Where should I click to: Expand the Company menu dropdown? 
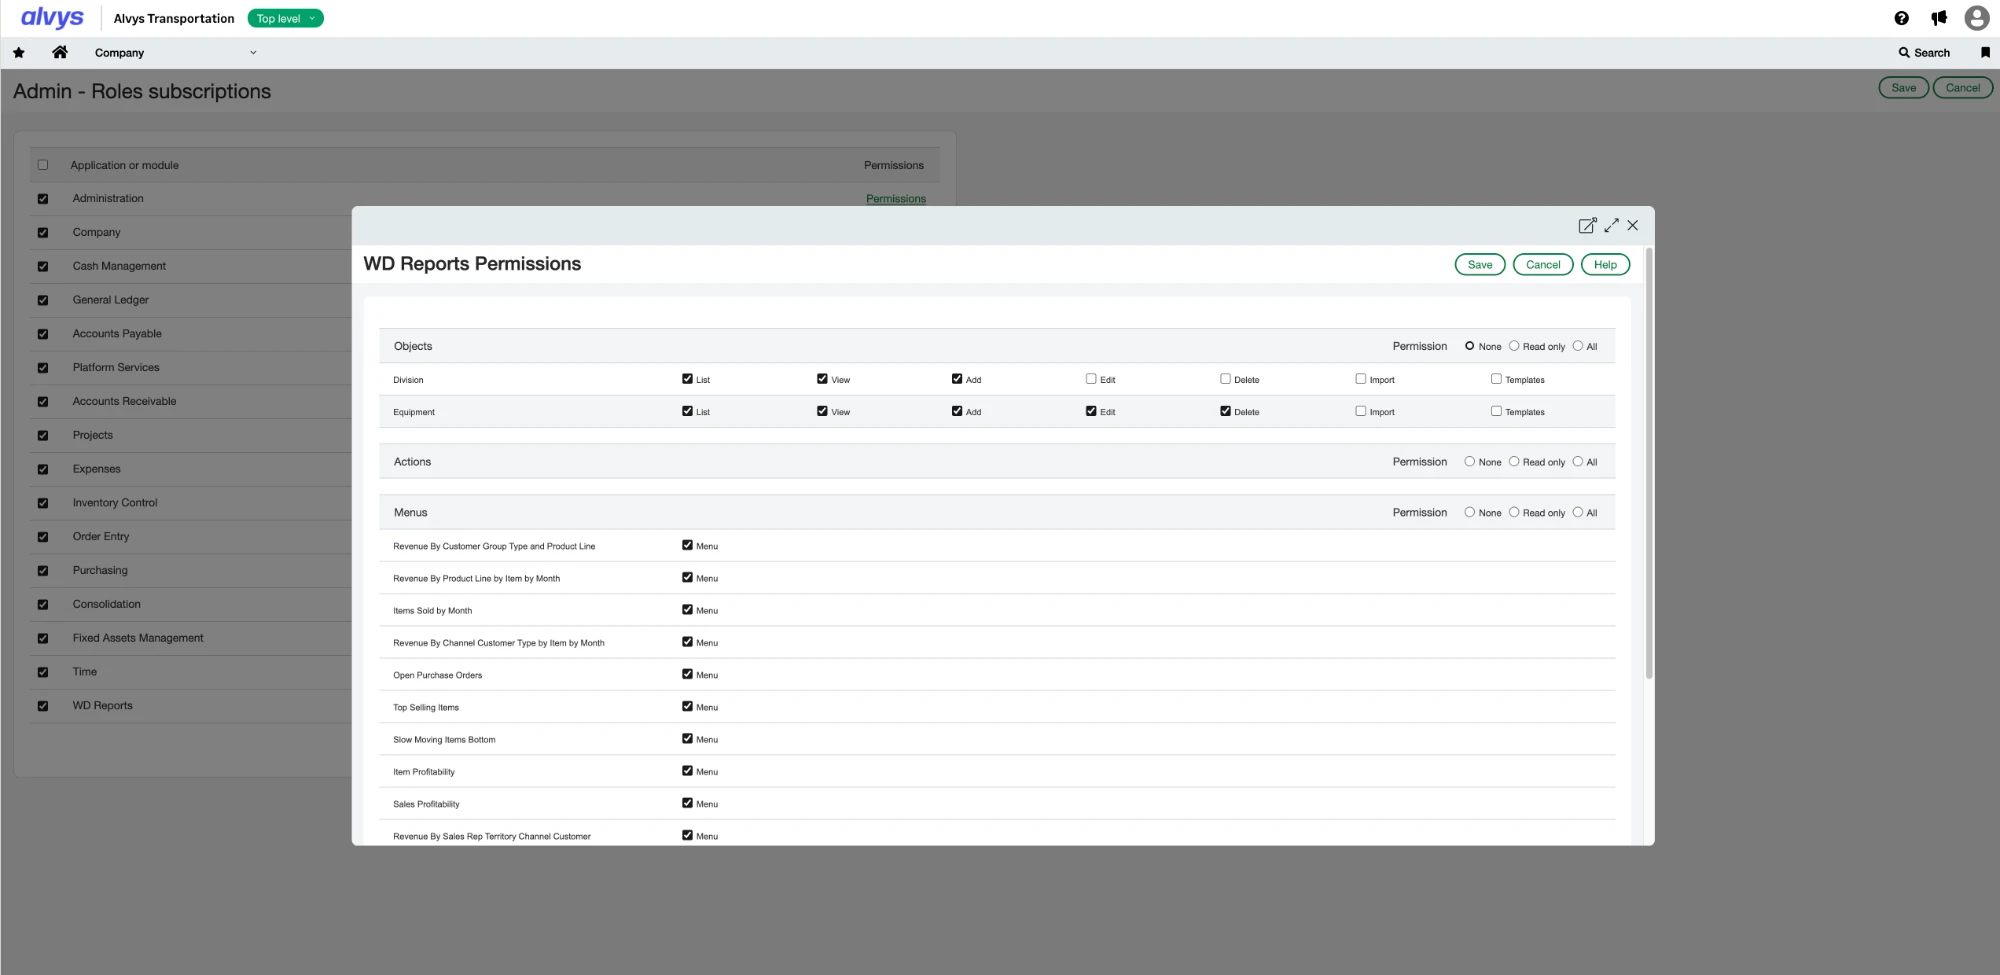tap(253, 53)
